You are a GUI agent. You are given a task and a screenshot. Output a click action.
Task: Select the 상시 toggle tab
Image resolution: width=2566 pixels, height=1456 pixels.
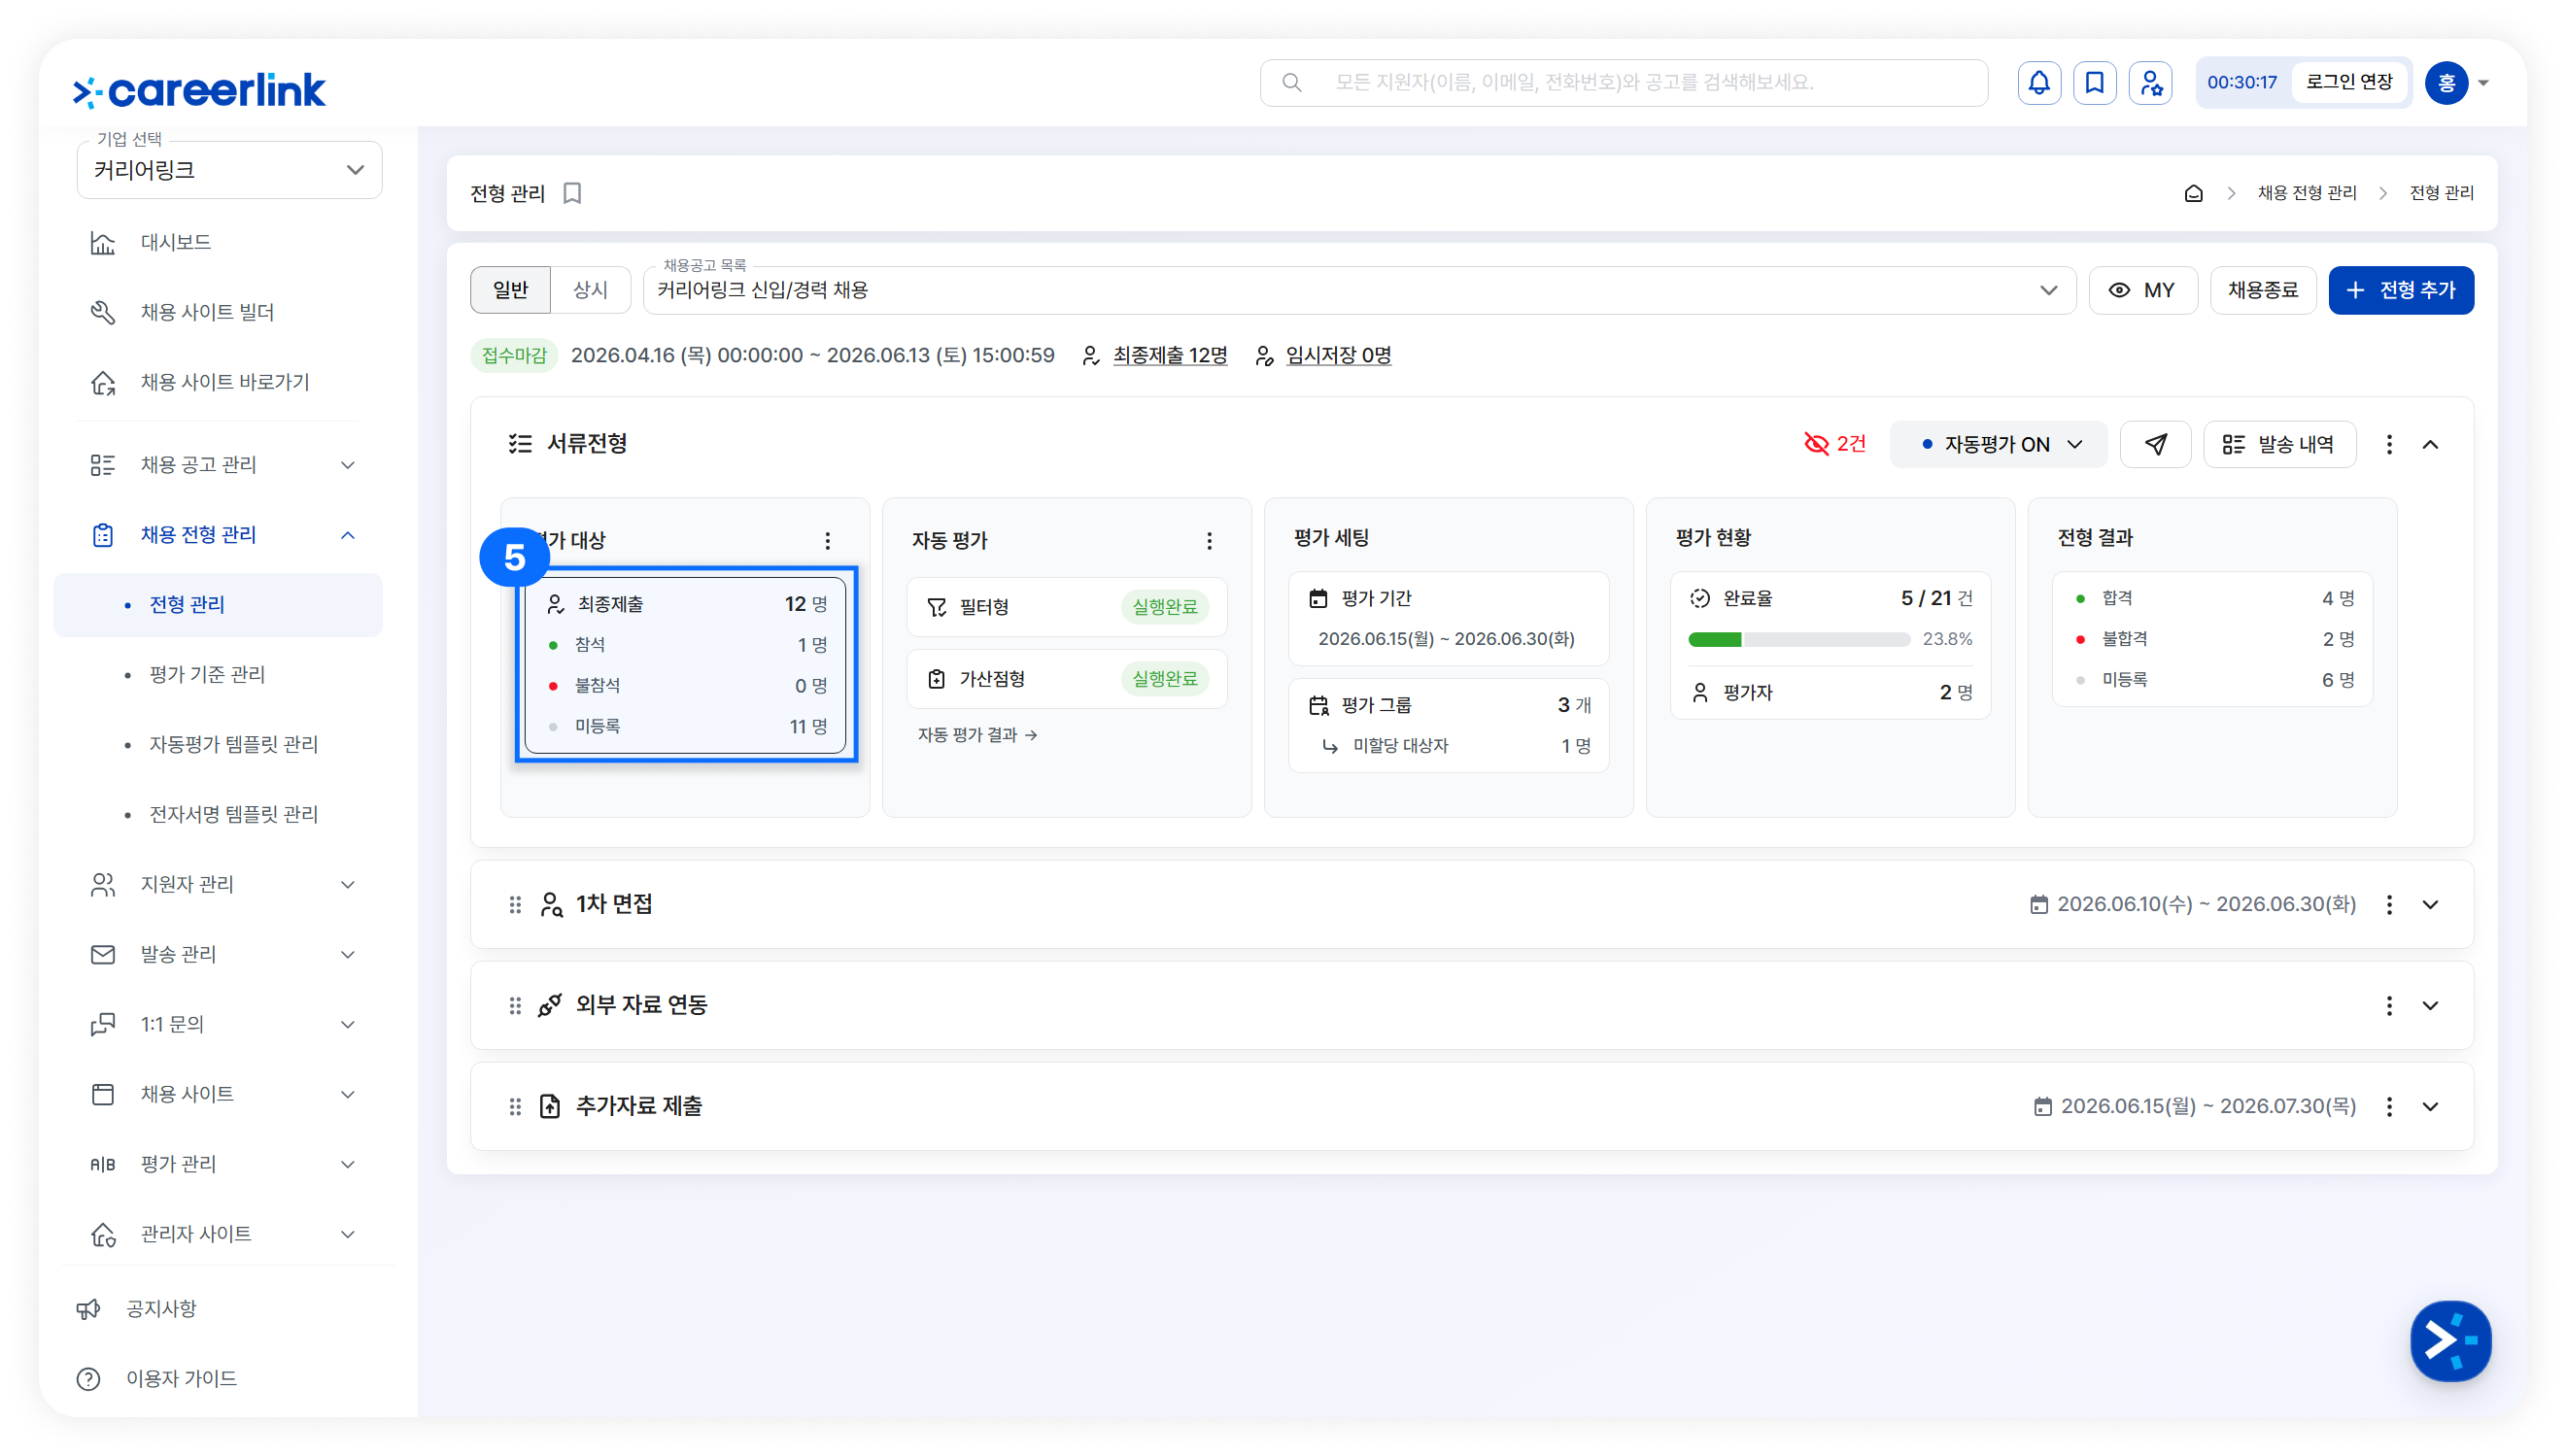pyautogui.click(x=590, y=290)
